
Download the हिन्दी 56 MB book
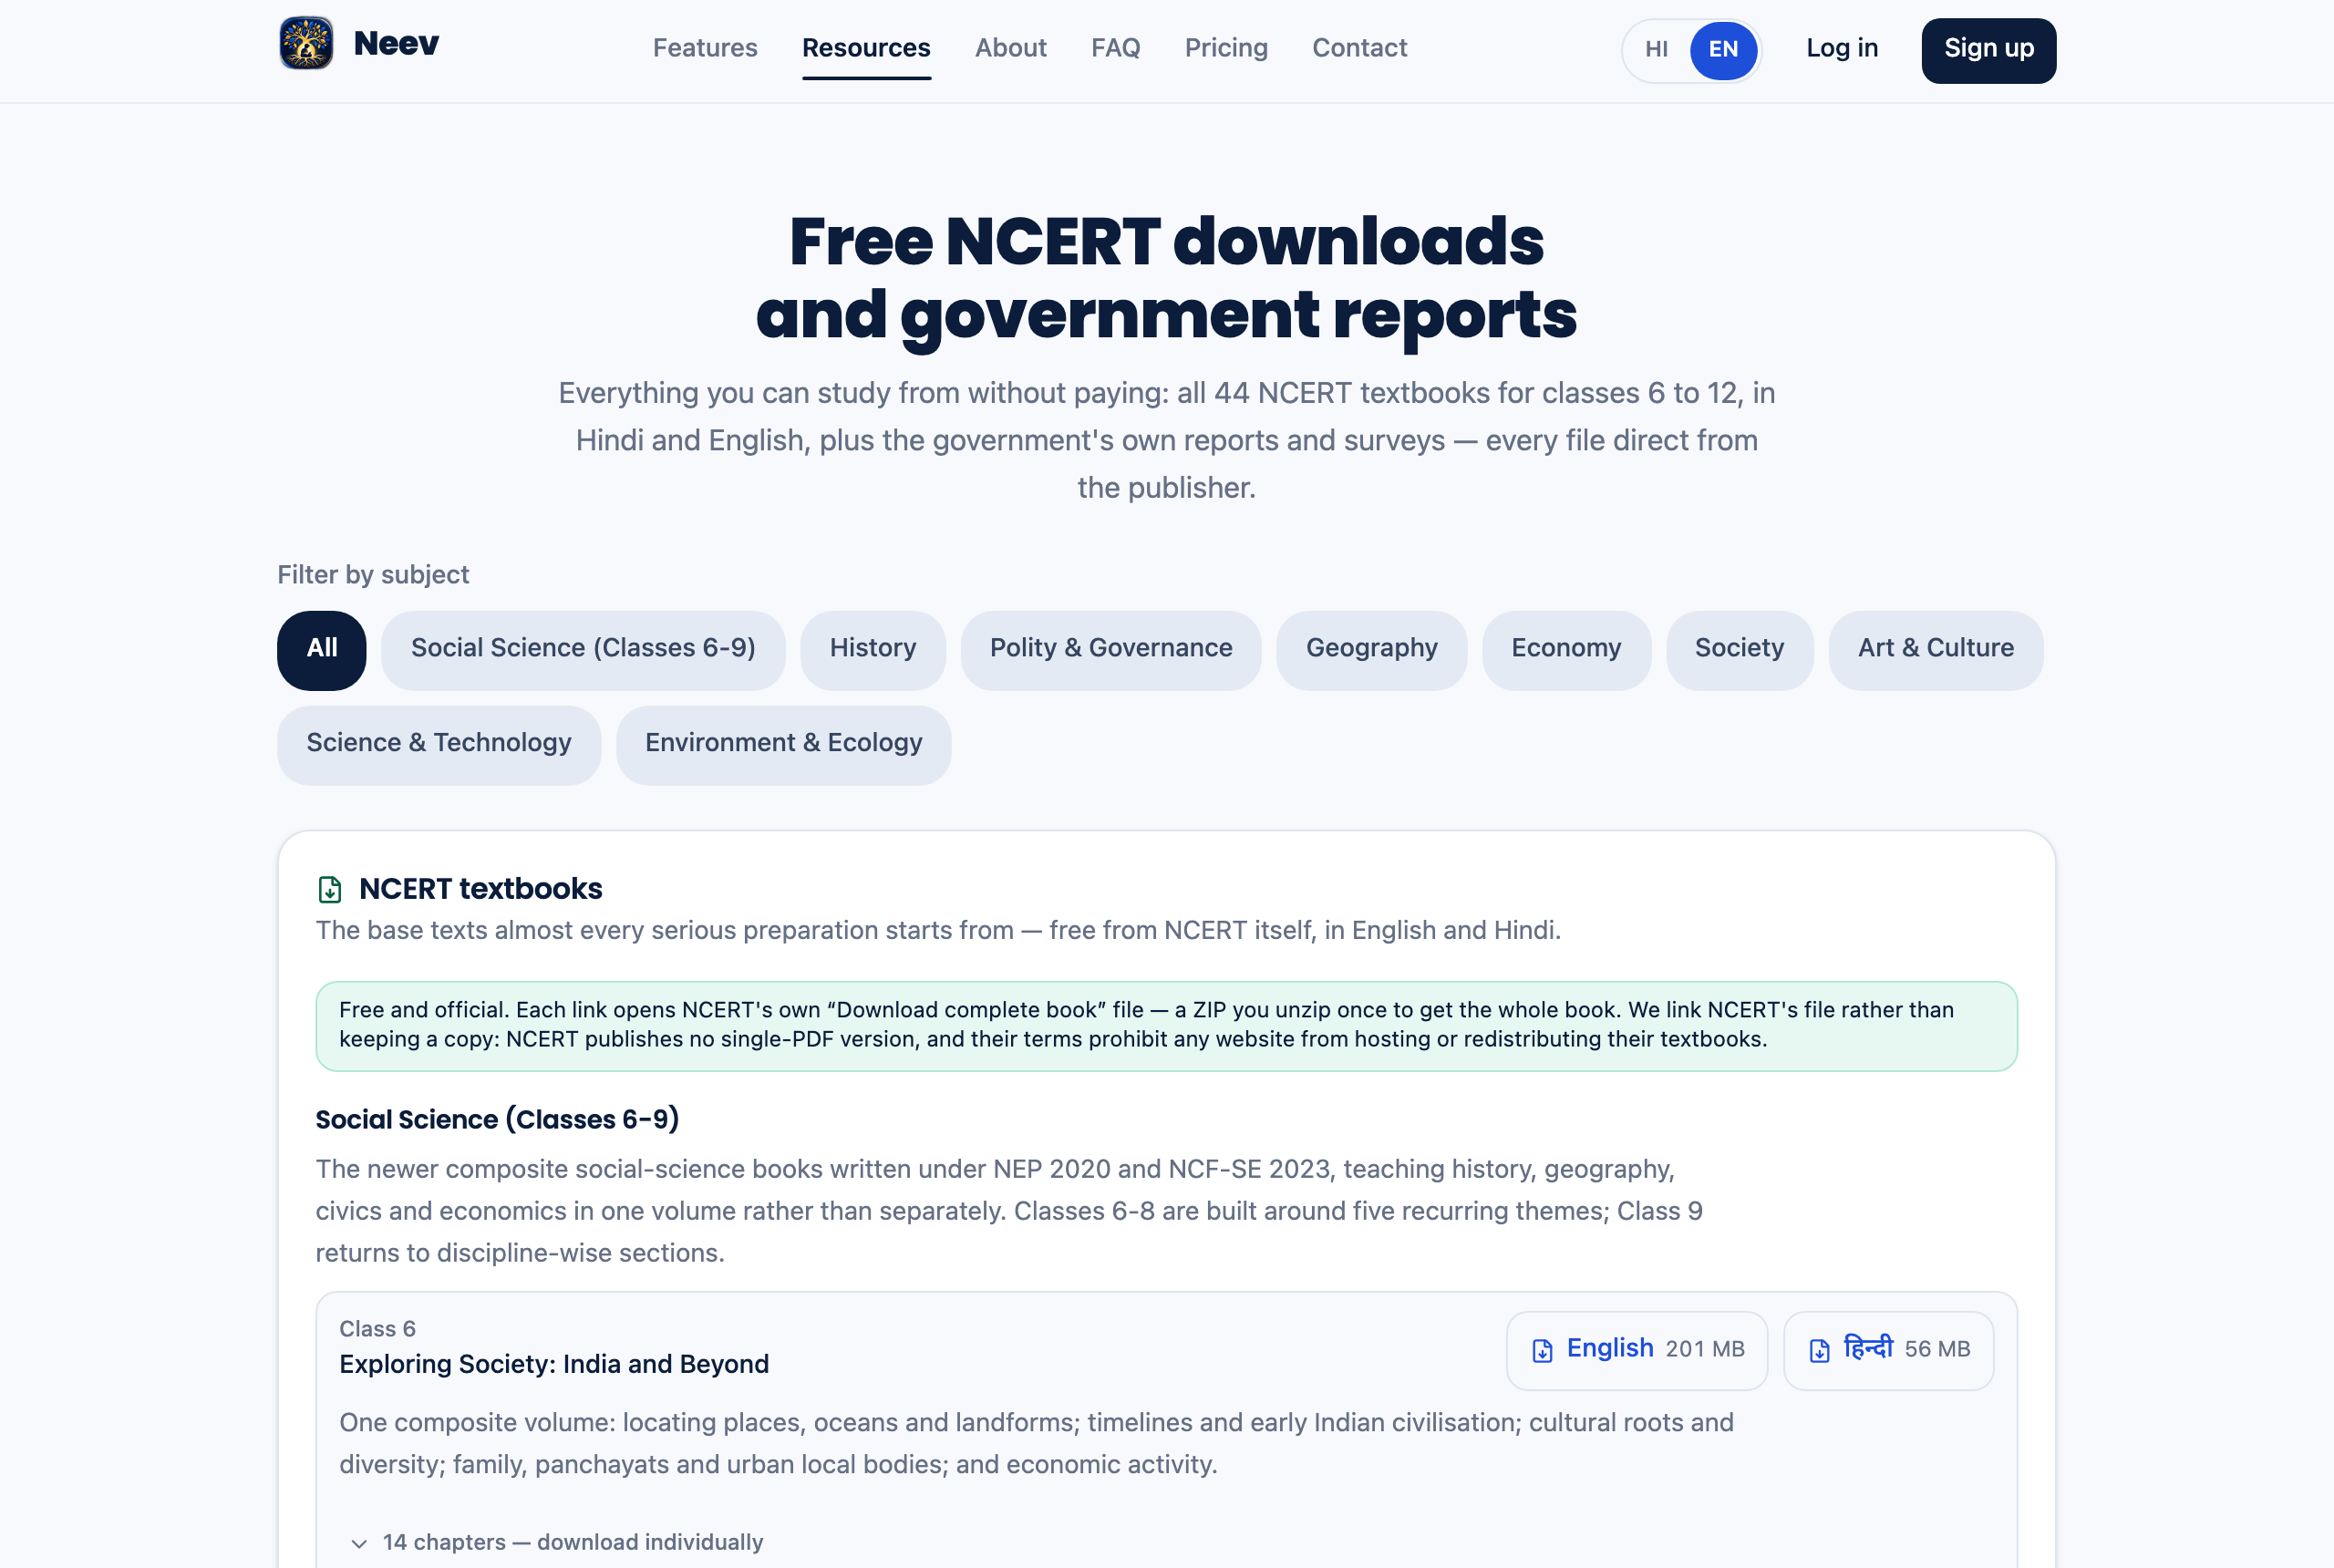(x=1889, y=1350)
